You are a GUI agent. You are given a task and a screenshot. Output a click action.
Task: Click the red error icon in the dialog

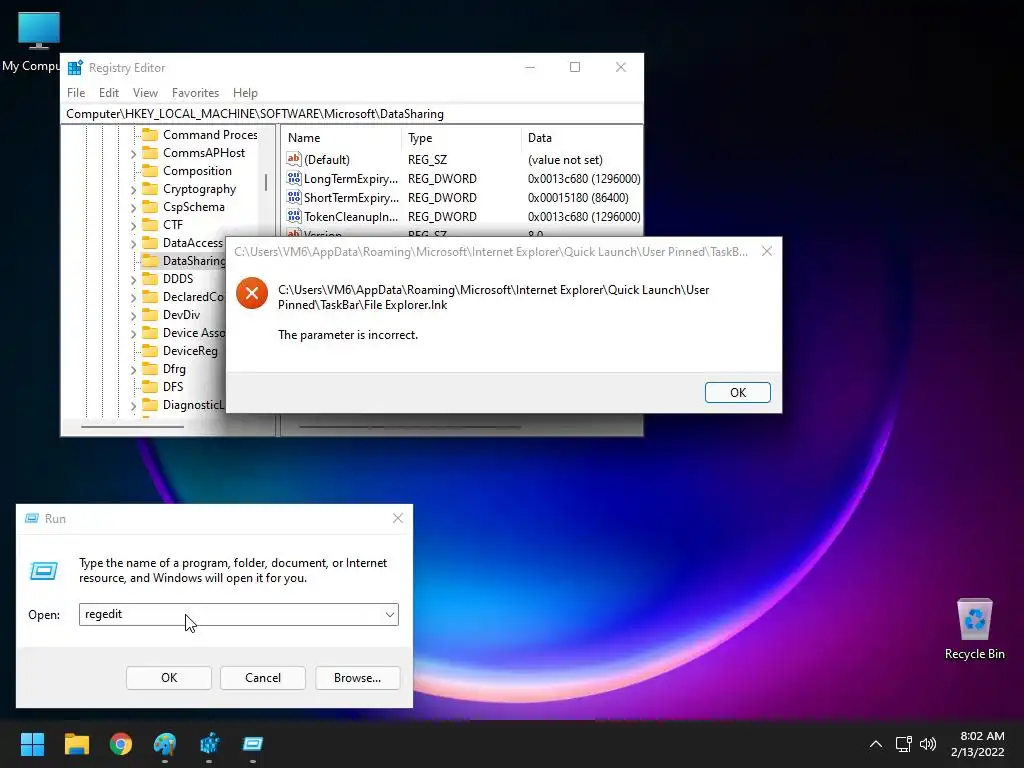point(252,293)
